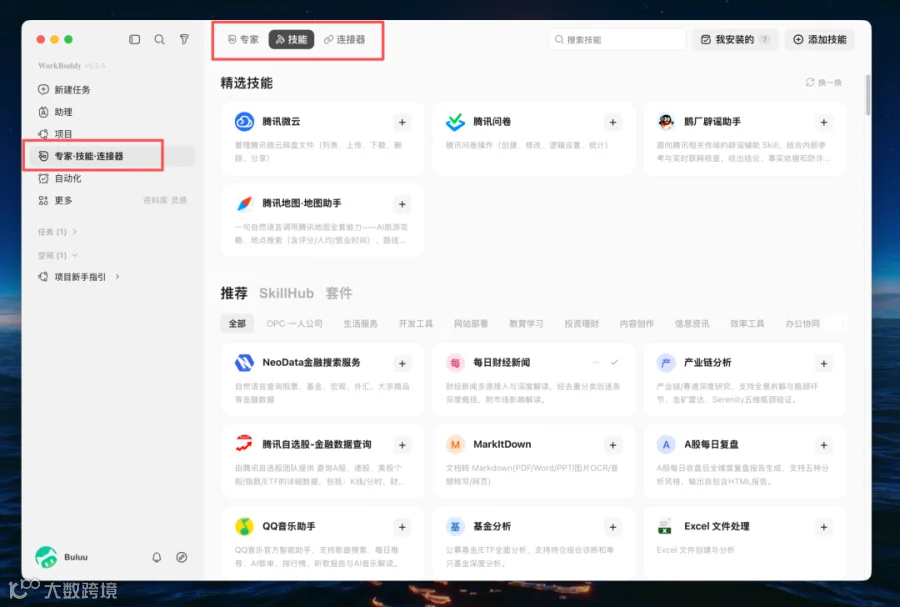Expand 项目新手指引 chevron
The image size is (900, 607).
tap(118, 277)
